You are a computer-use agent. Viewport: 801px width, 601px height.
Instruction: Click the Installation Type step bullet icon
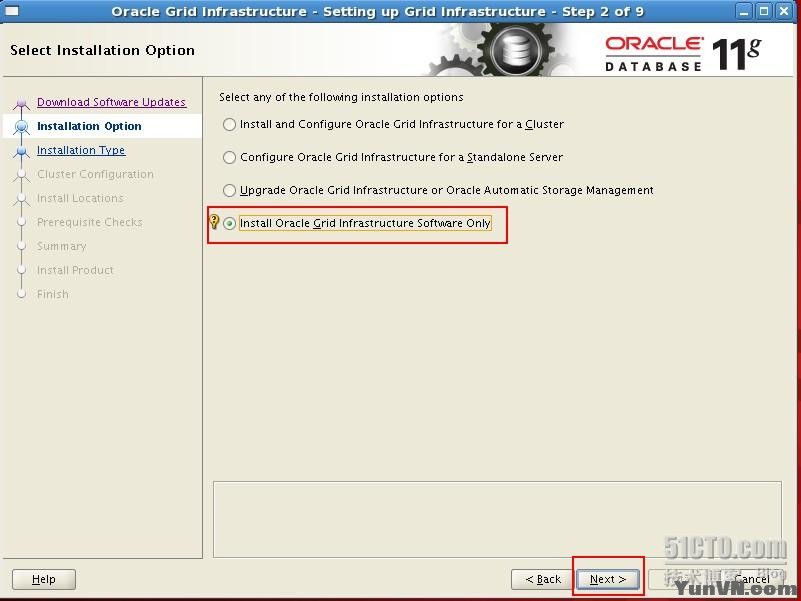(x=21, y=151)
